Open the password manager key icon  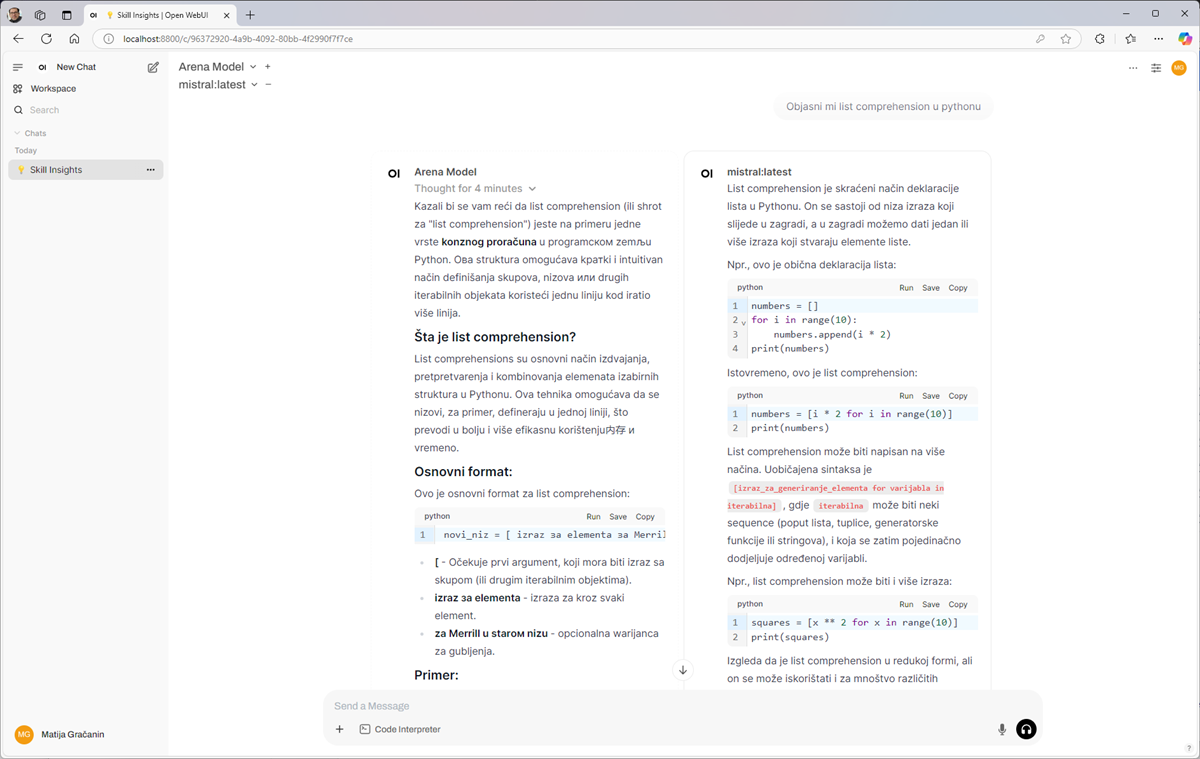1041,39
